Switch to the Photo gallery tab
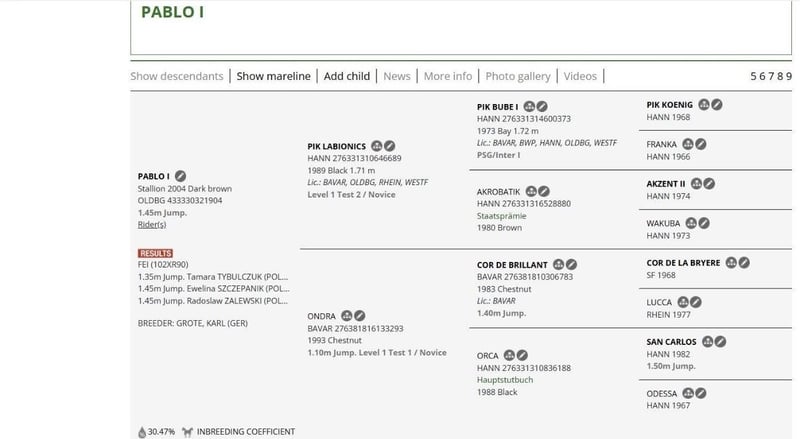This screenshot has height=439, width=800. (517, 76)
